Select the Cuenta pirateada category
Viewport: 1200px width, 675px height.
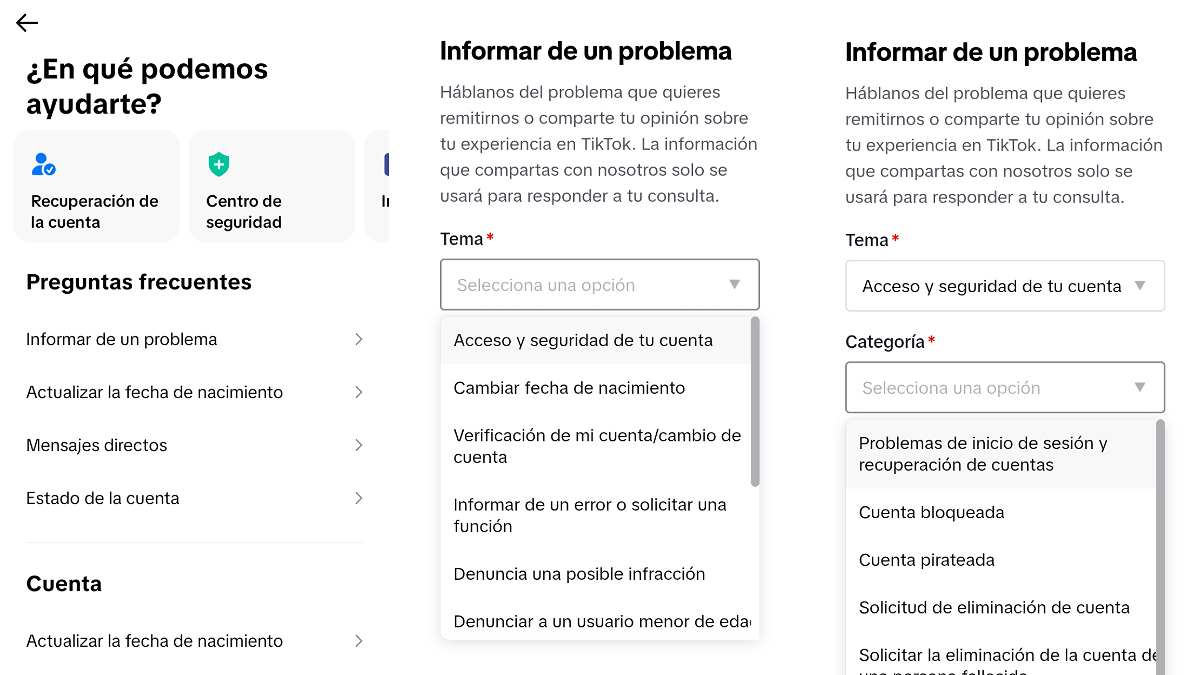(x=1000, y=560)
